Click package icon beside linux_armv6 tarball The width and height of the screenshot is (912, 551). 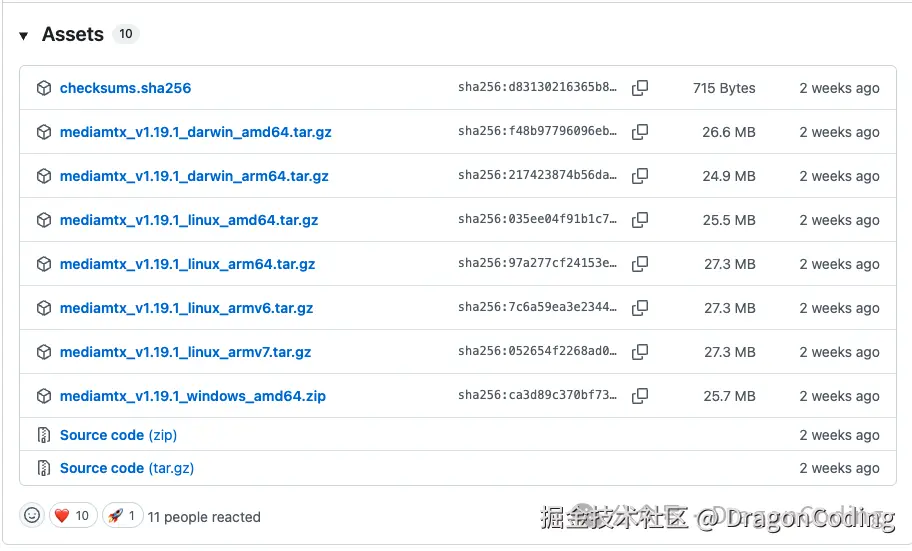point(44,308)
